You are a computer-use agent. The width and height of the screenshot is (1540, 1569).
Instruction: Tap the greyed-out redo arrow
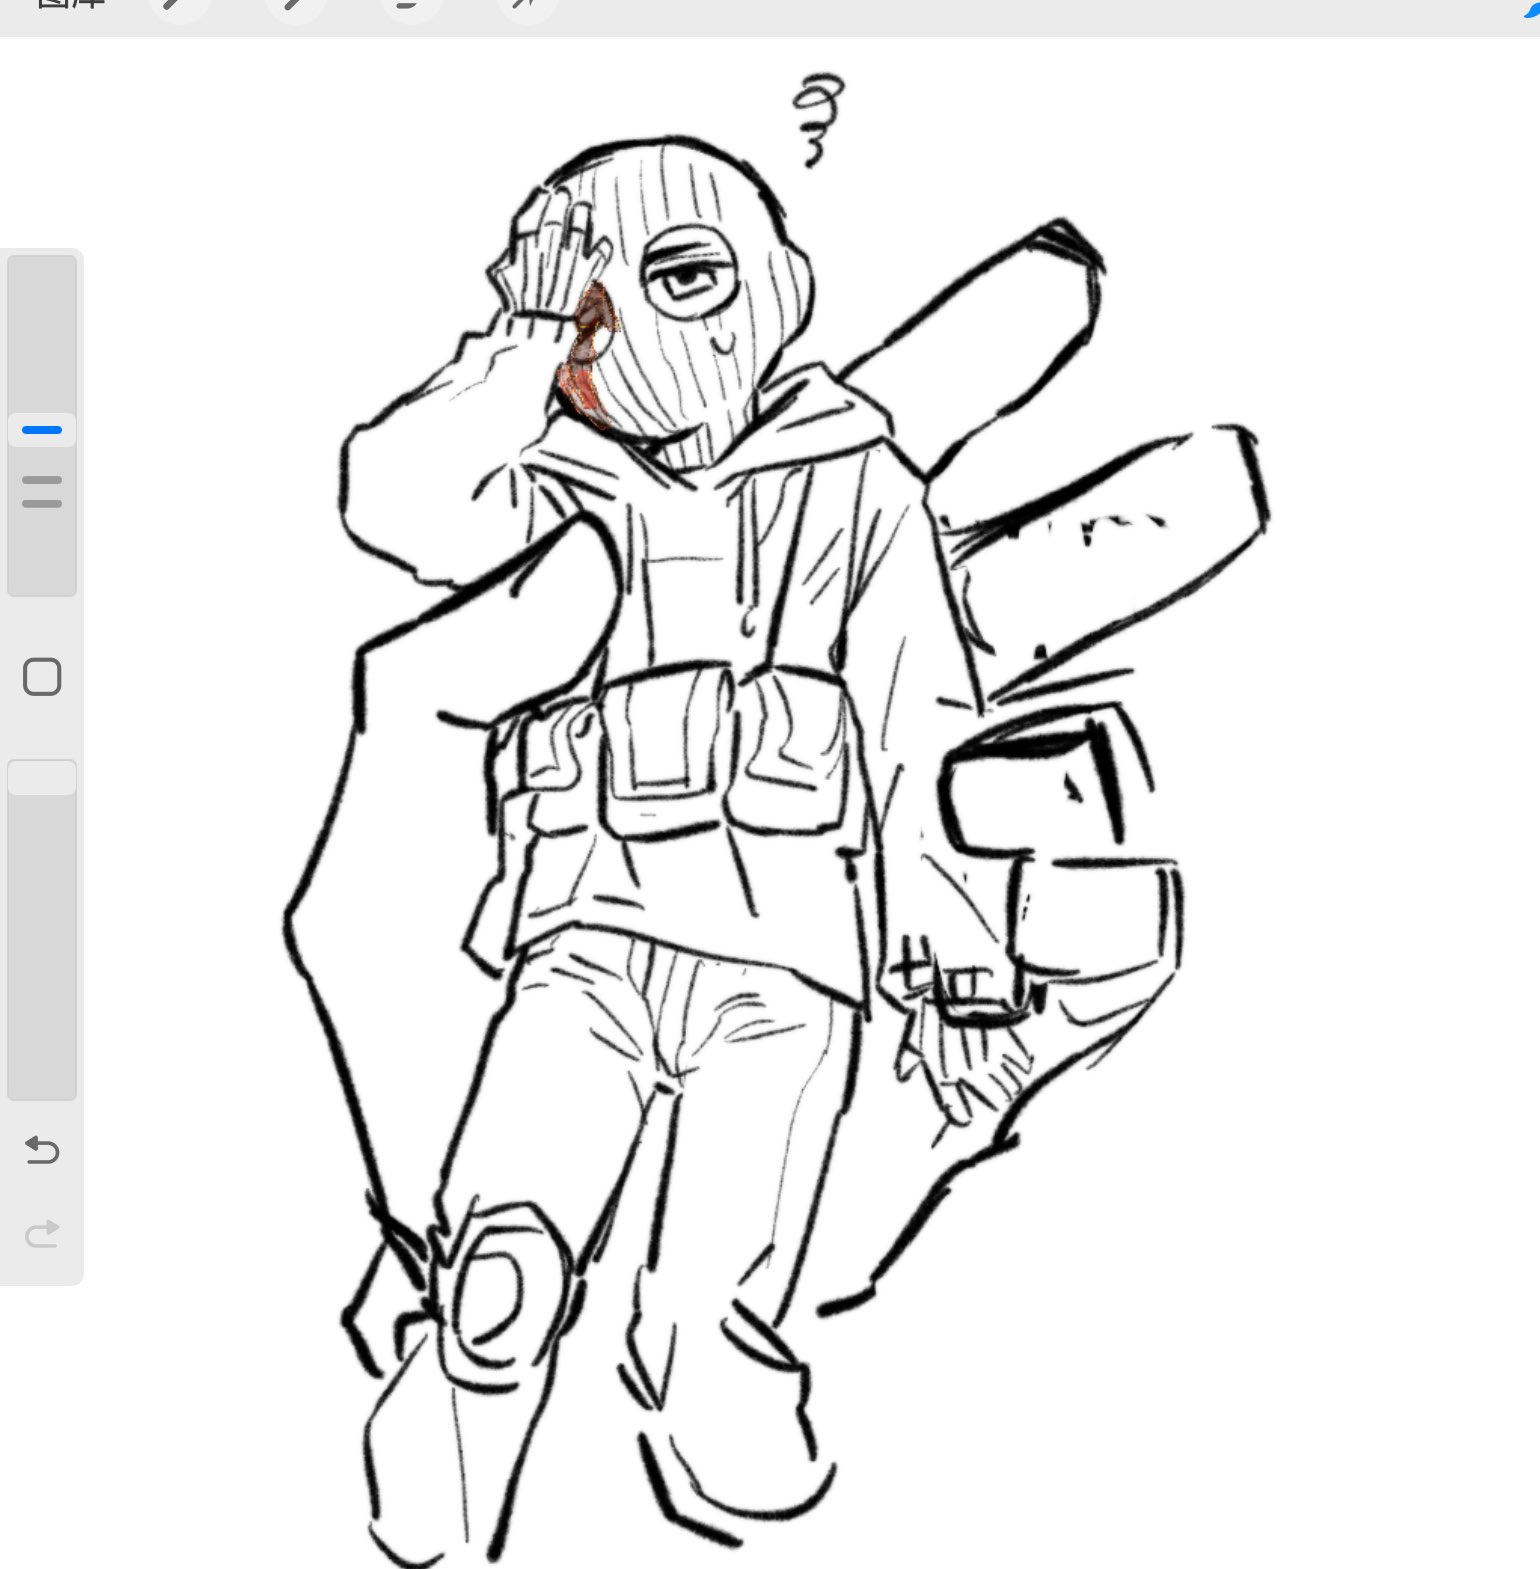click(x=42, y=1233)
